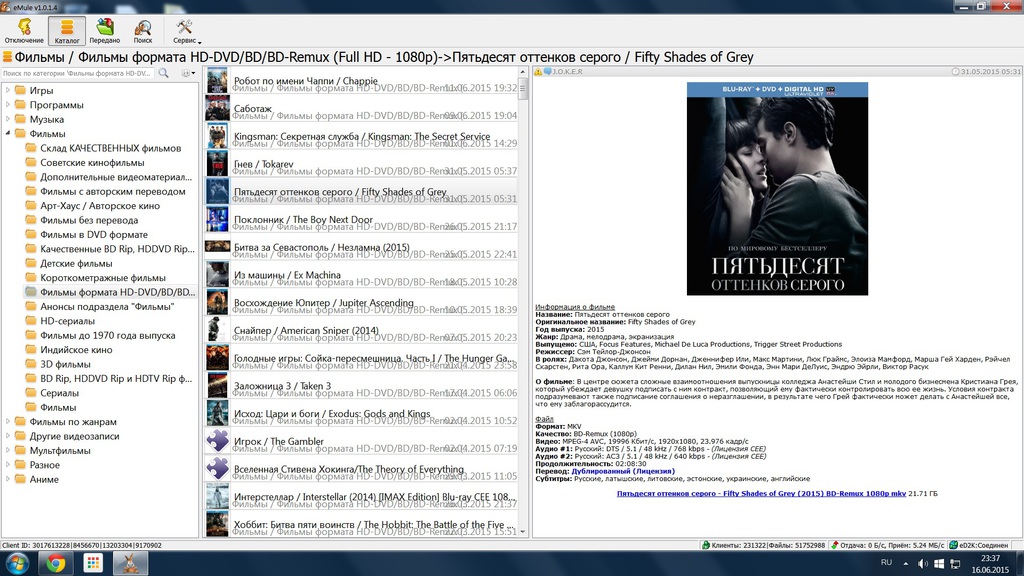The image size is (1024, 576).
Task: Select Фильмы с авторским переводом folder
Action: [x=112, y=191]
